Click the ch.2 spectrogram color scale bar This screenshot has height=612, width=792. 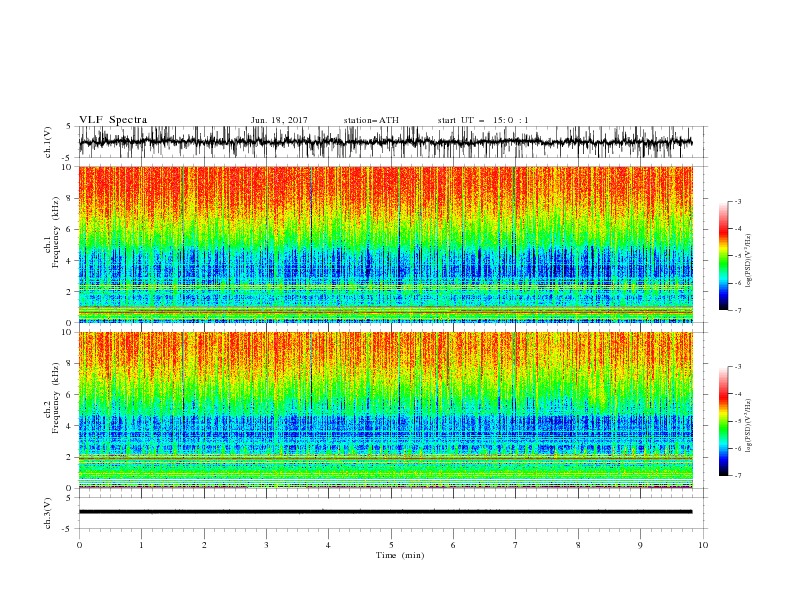[723, 421]
